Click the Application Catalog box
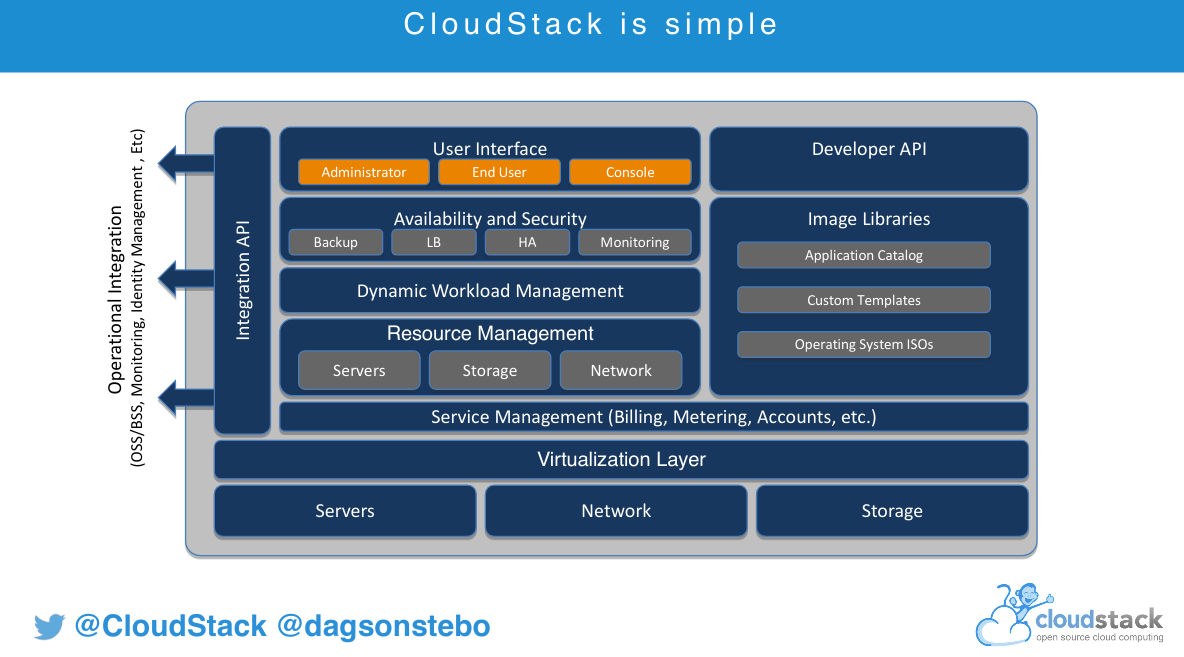The width and height of the screenshot is (1184, 657). (864, 255)
